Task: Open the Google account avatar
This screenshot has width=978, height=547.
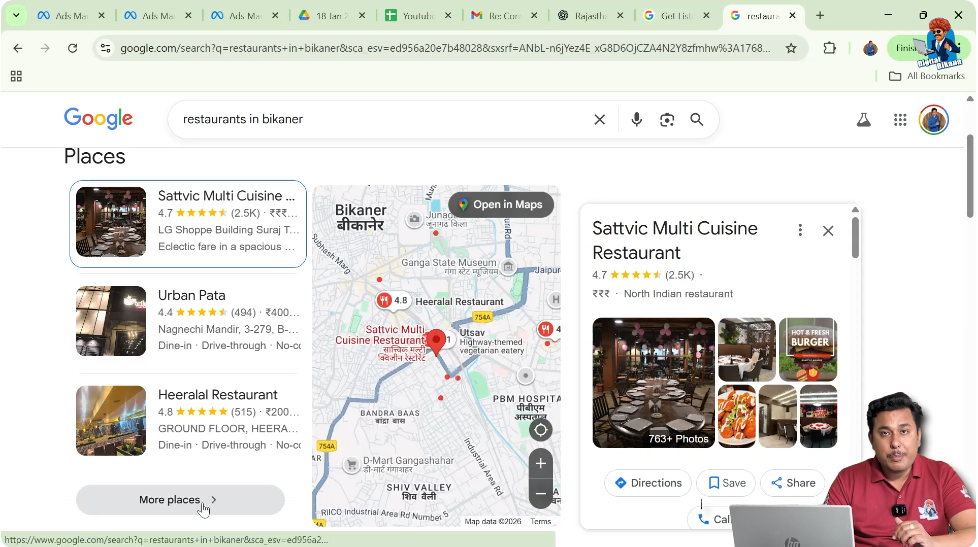Action: [x=934, y=120]
